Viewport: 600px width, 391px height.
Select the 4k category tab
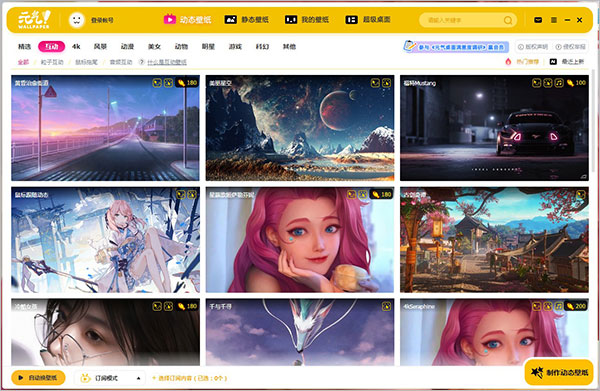pyautogui.click(x=76, y=47)
